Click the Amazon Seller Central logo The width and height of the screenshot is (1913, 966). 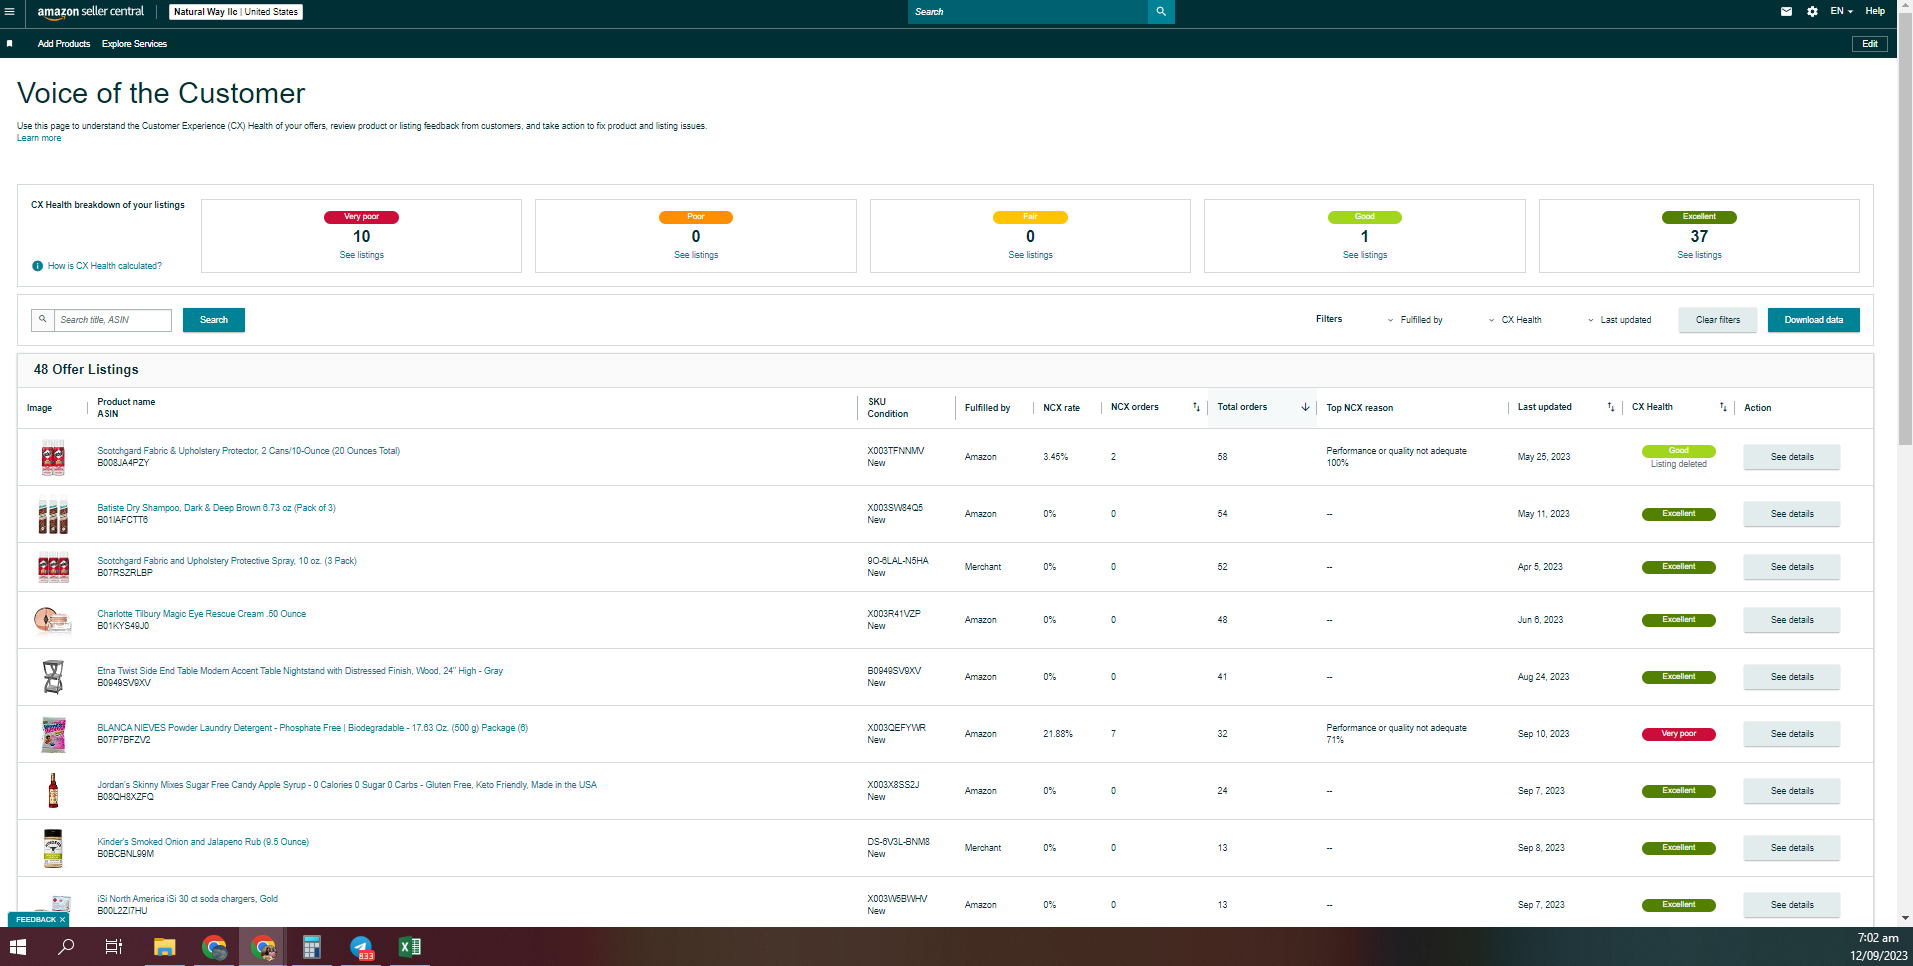click(91, 12)
